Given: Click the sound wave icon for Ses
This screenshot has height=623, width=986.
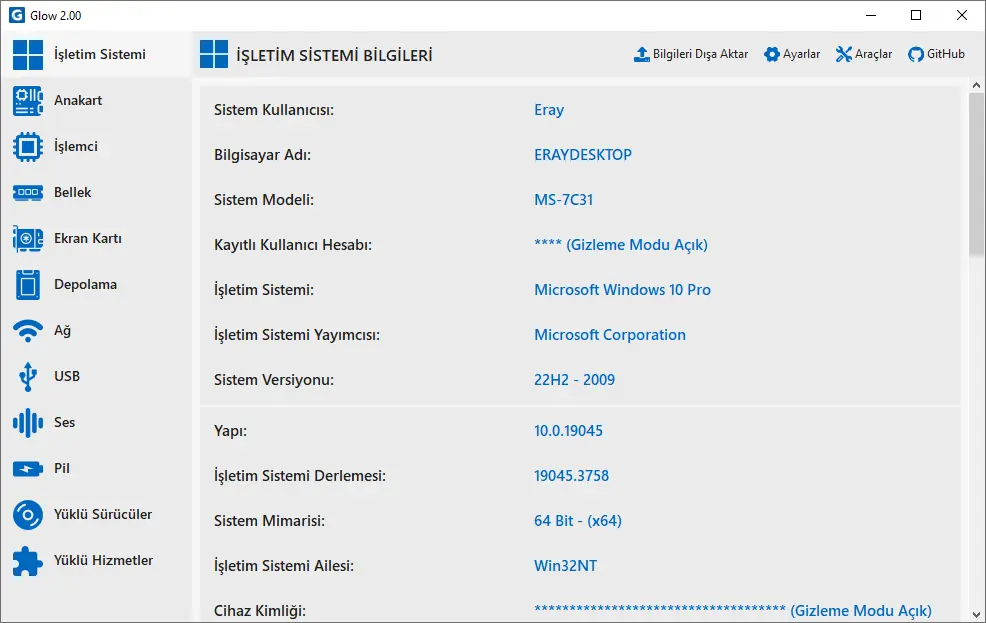Looking at the screenshot, I should pyautogui.click(x=28, y=422).
